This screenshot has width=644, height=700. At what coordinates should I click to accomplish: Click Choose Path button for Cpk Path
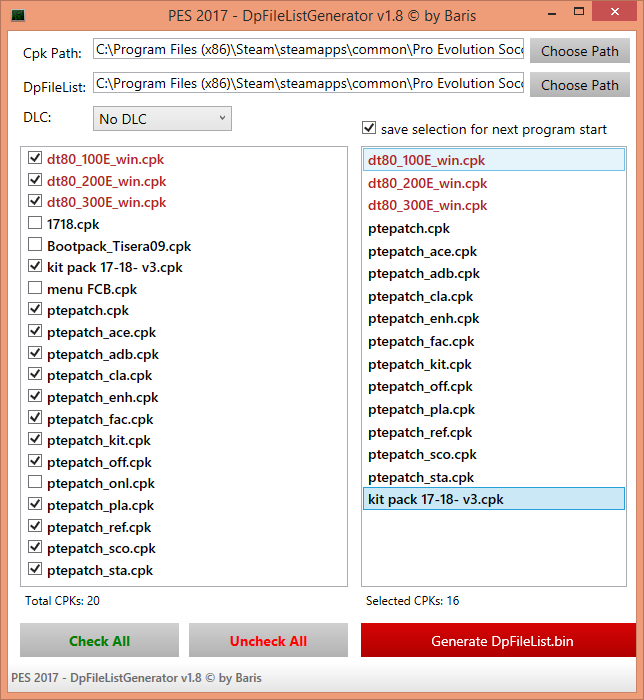[x=580, y=51]
